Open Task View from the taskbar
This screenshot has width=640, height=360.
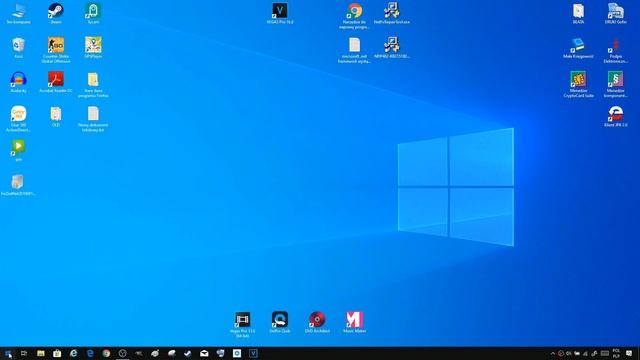click(24, 353)
